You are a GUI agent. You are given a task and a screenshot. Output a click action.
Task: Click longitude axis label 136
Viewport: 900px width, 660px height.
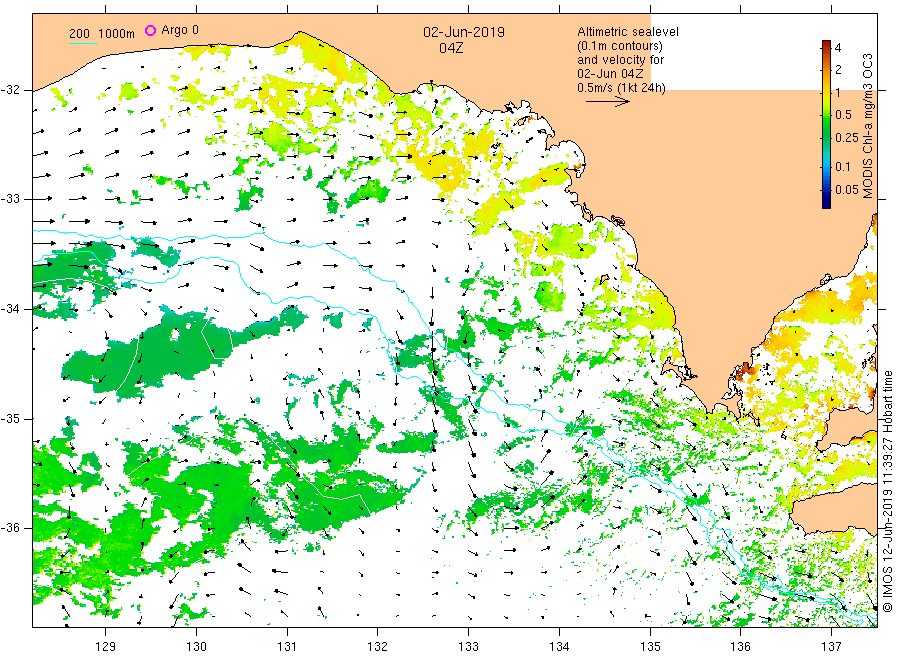740,647
